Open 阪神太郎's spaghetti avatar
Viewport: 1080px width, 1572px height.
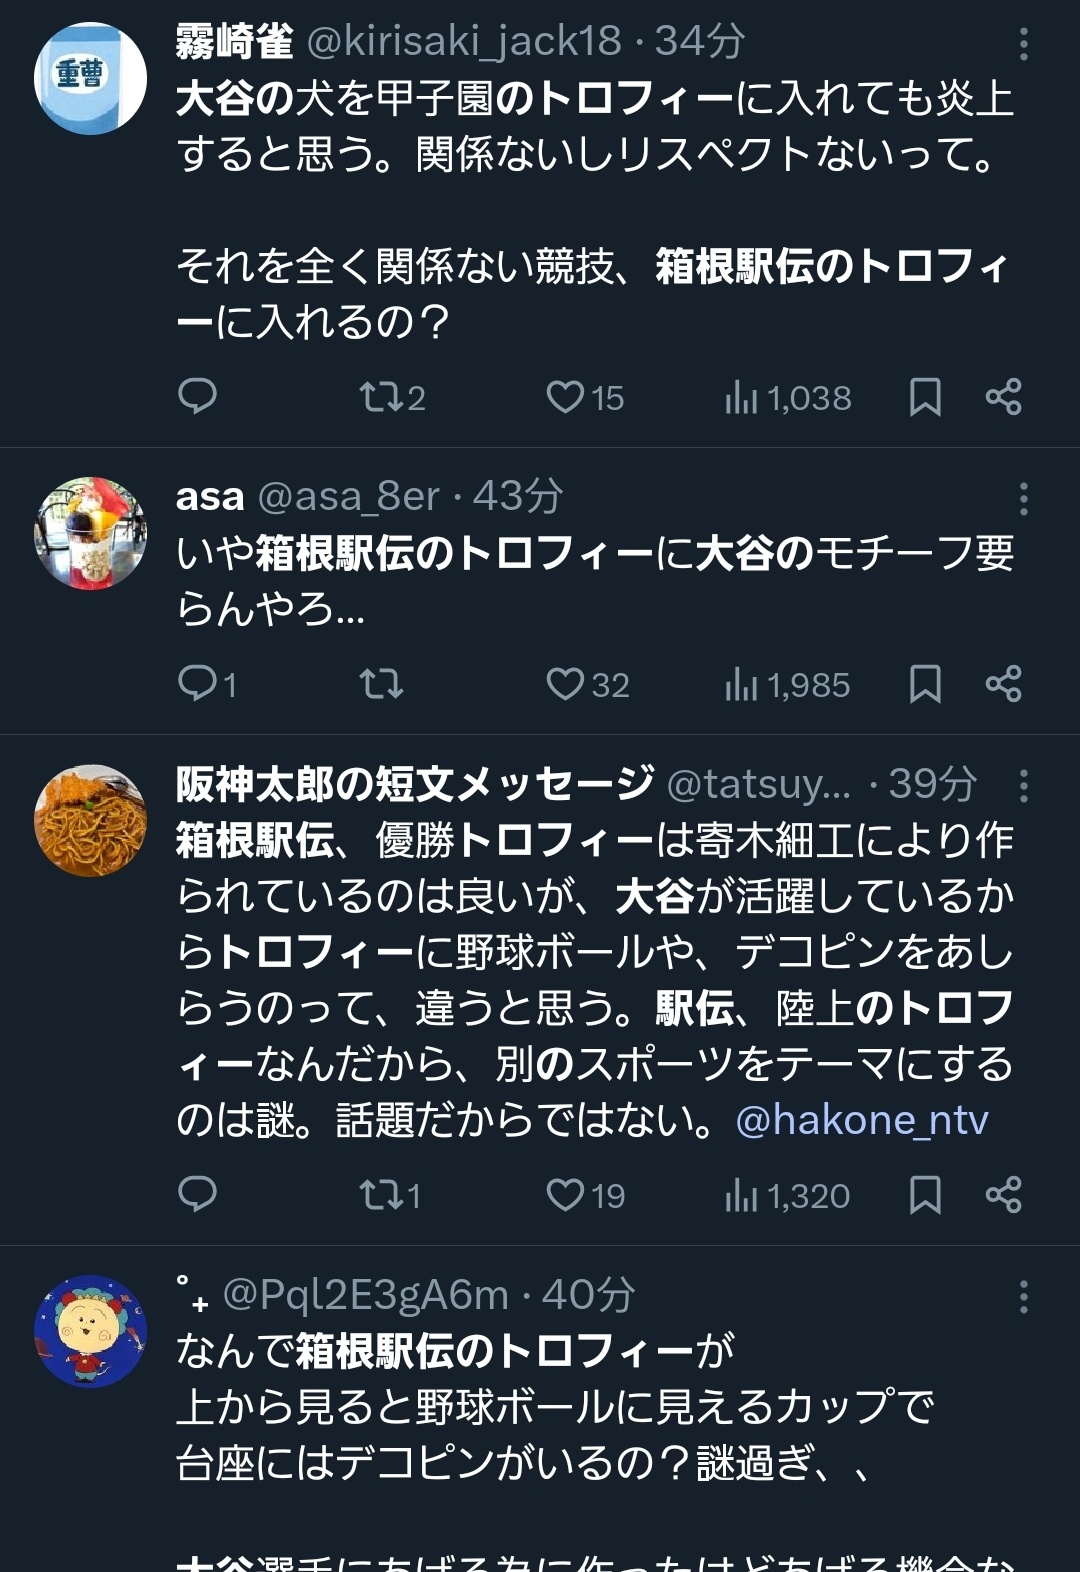tap(91, 821)
